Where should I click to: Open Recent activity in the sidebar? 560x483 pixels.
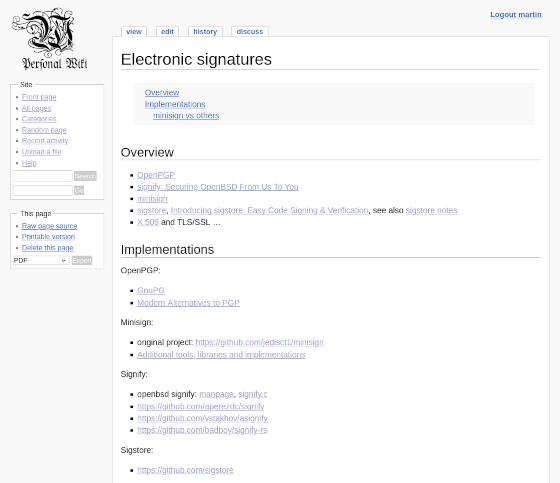tap(45, 141)
